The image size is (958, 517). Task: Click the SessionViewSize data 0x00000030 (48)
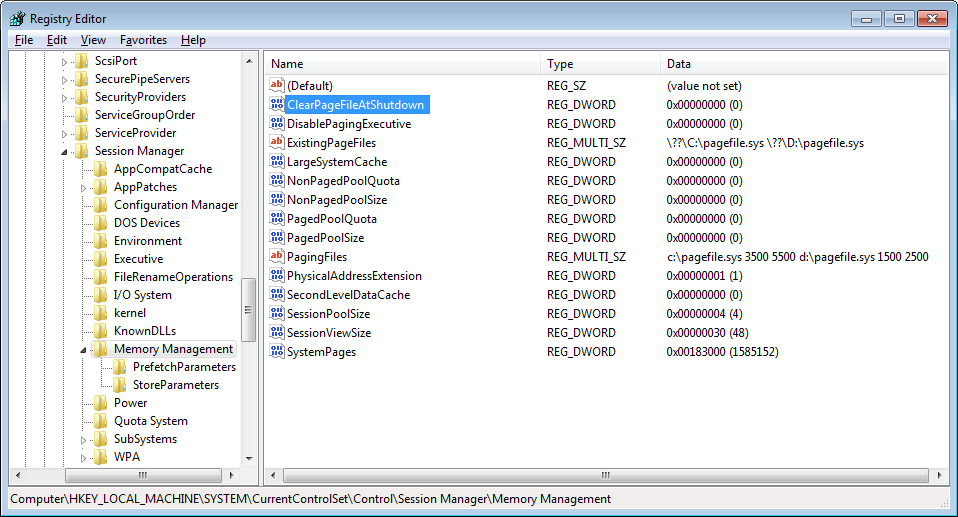coord(708,332)
